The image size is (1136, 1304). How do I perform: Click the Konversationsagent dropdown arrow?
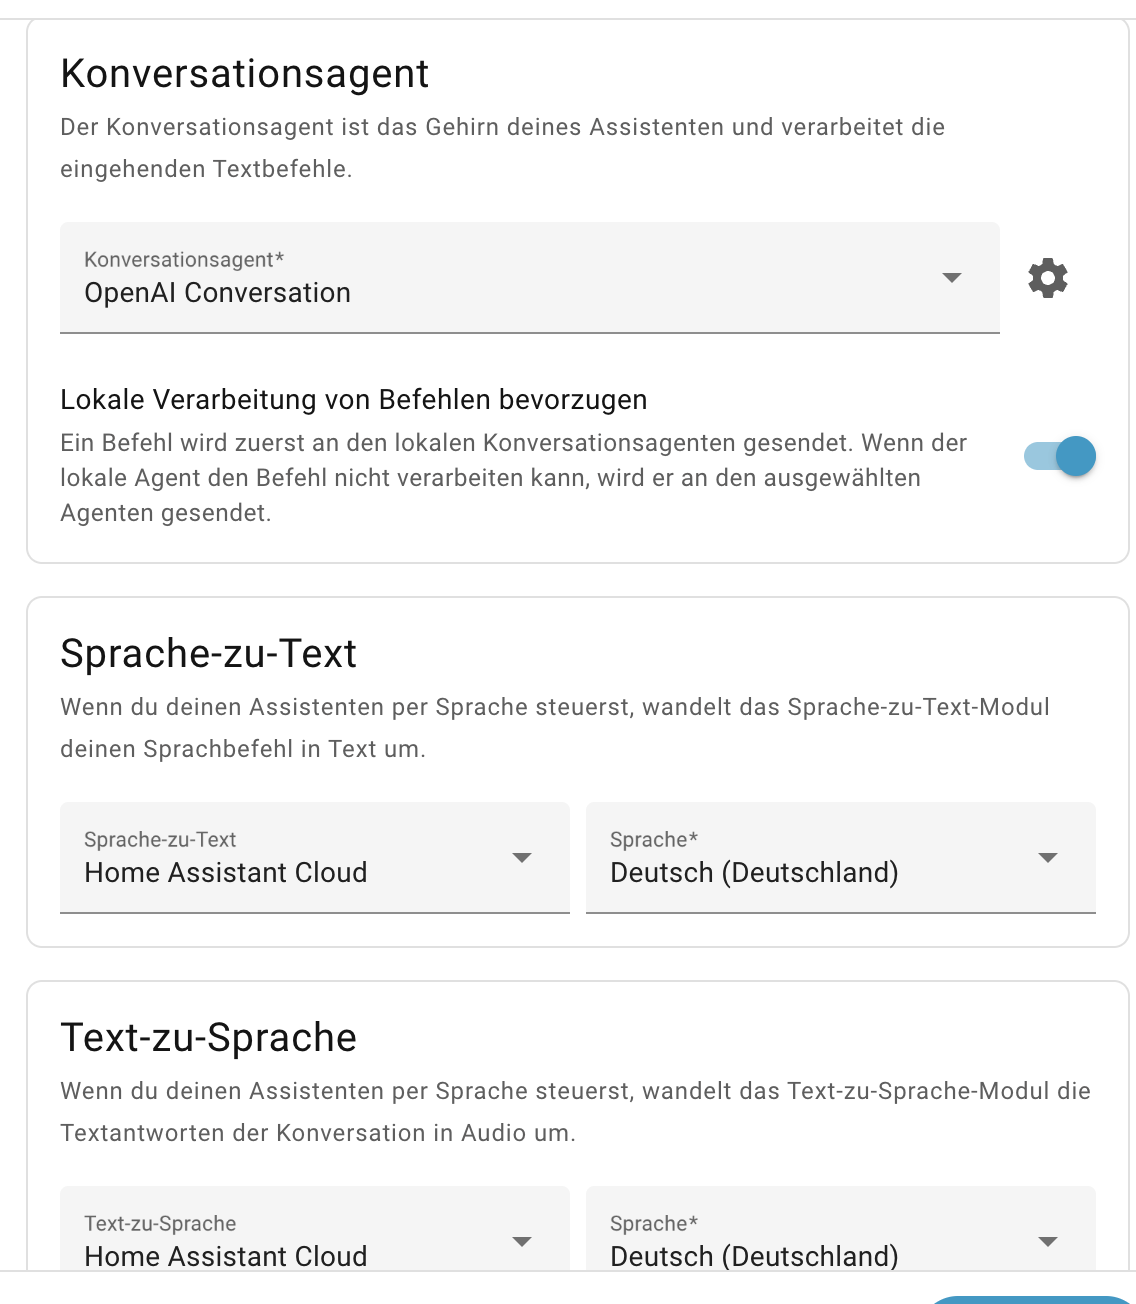click(952, 278)
